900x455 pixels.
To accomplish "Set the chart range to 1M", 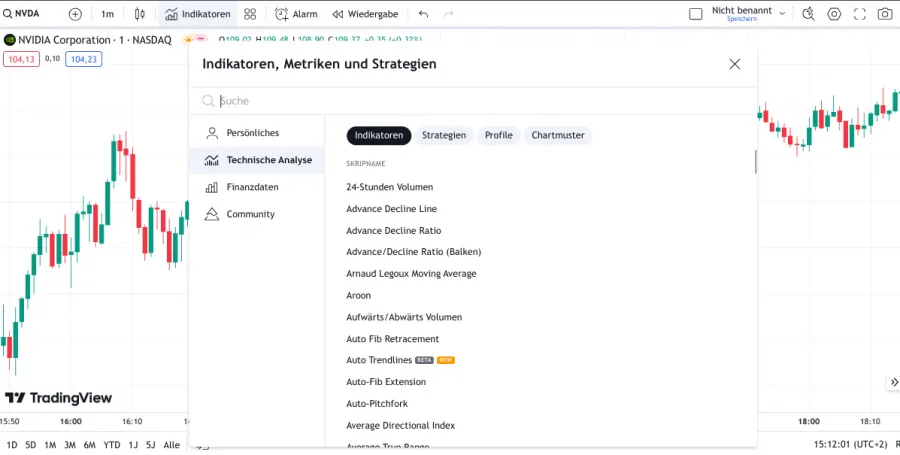I will tap(50, 445).
